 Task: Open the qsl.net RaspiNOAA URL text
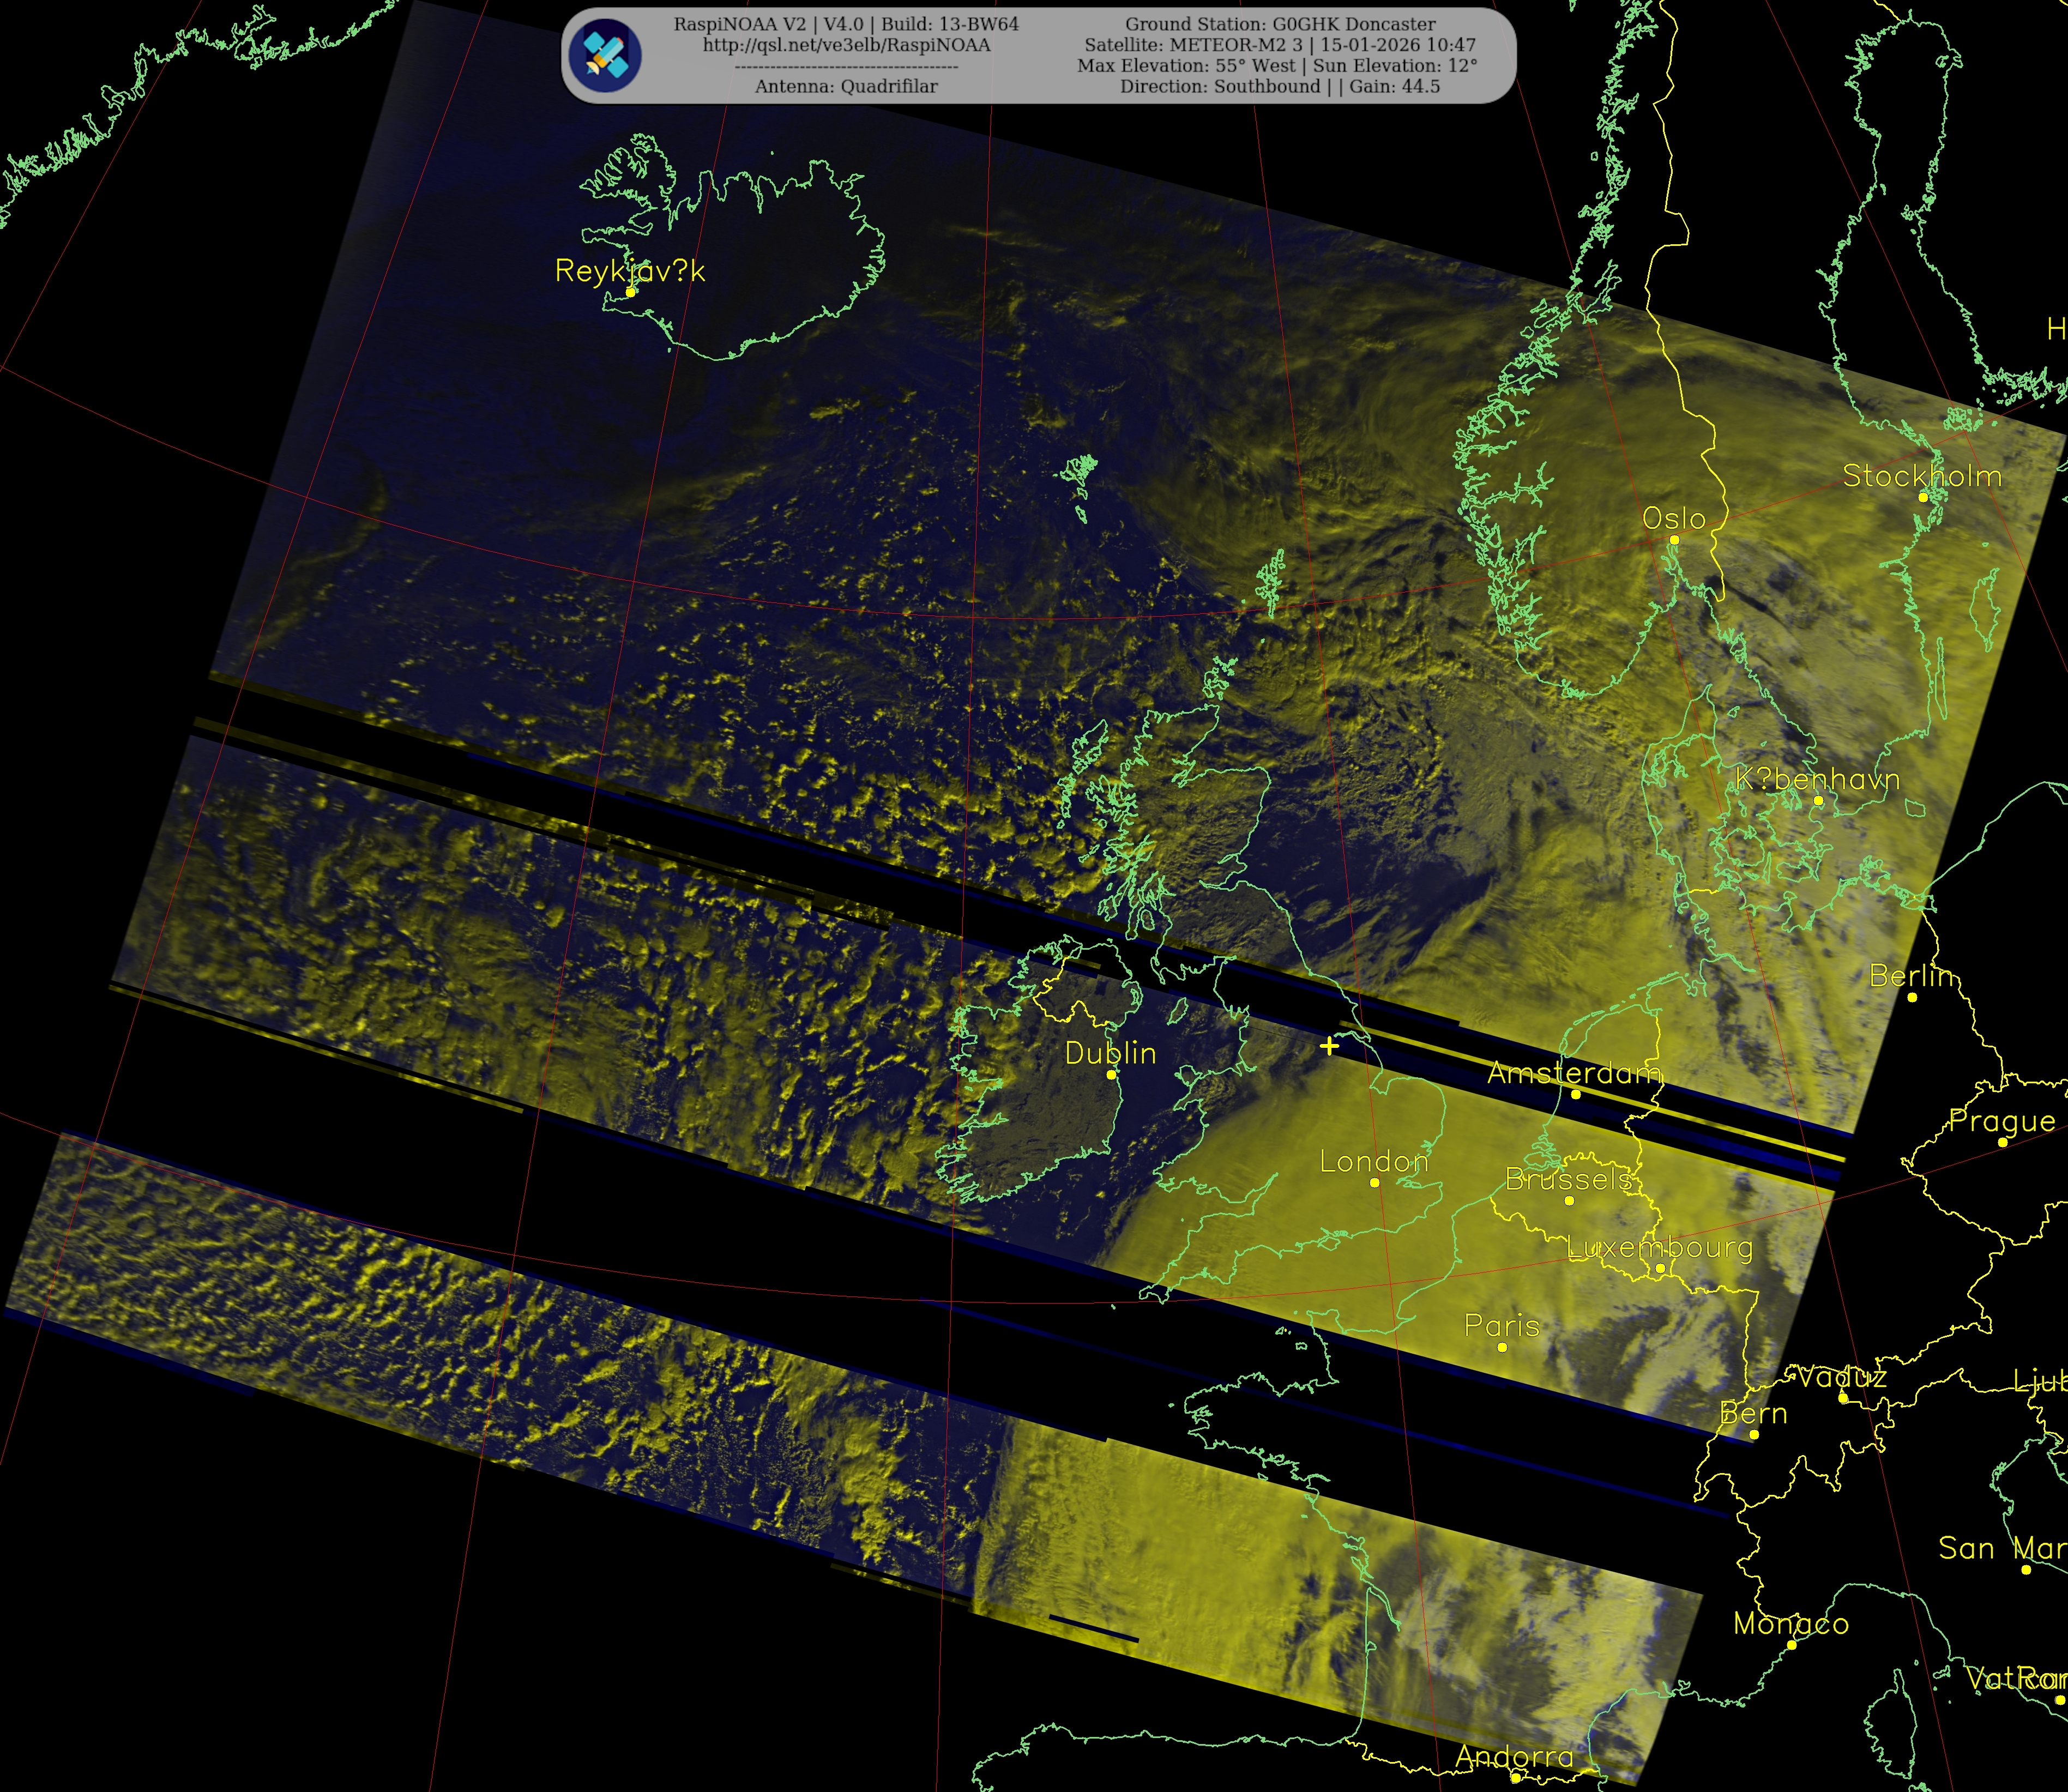pyautogui.click(x=846, y=45)
